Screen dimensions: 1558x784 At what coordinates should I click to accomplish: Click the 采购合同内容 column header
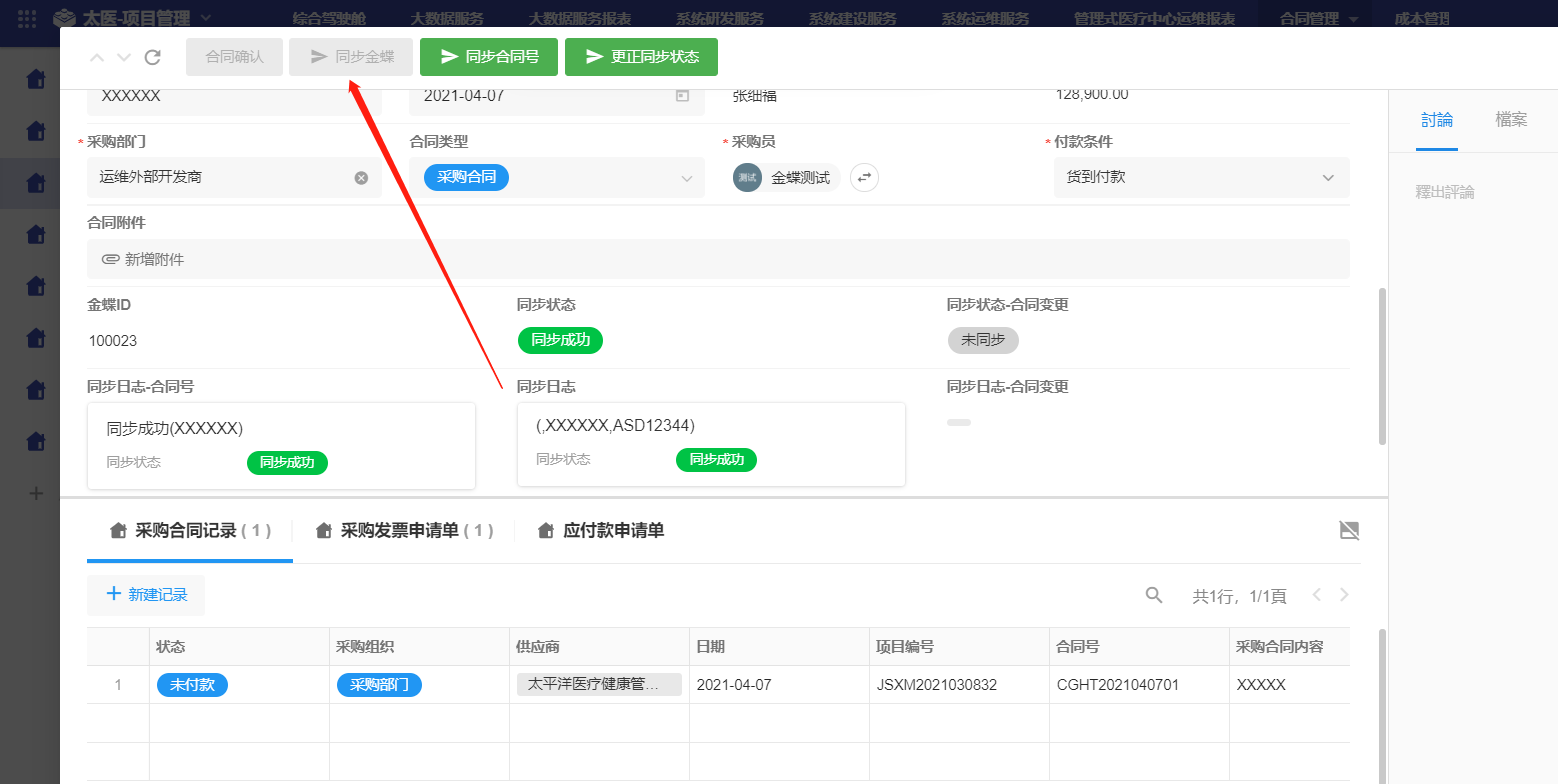click(x=1290, y=647)
